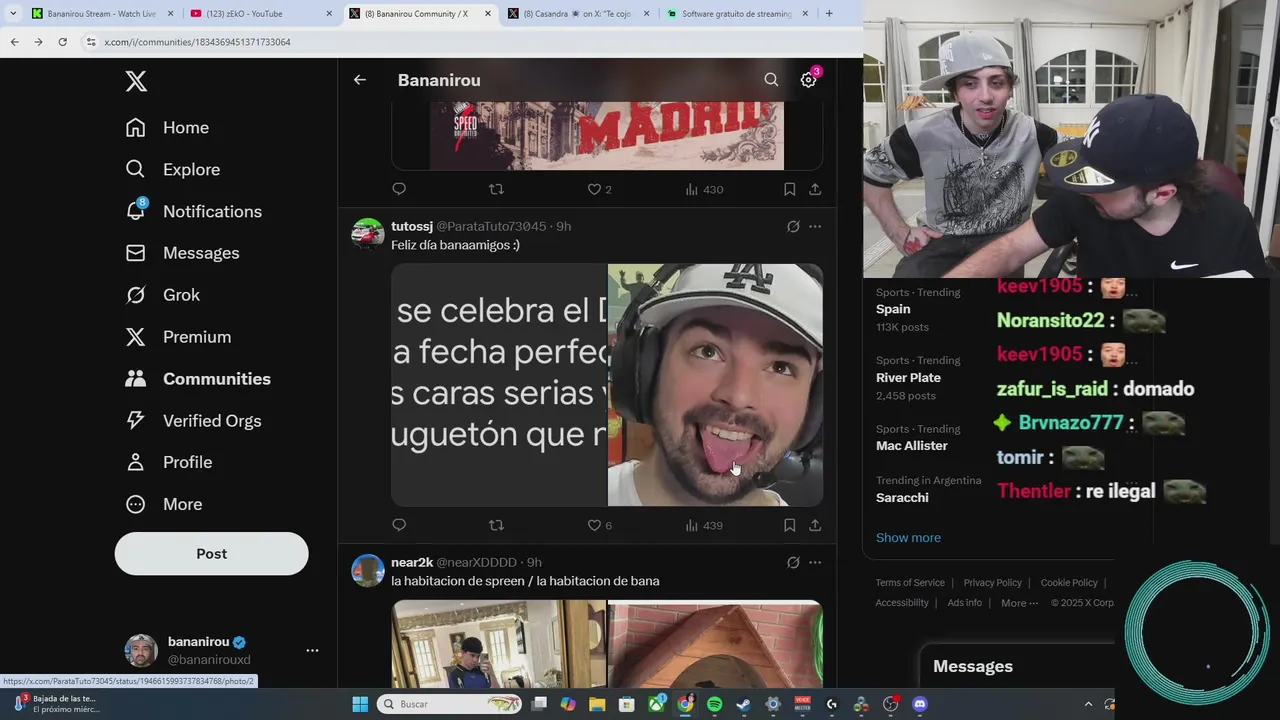
Task: Click Grok icon on near2k post
Action: [793, 563]
